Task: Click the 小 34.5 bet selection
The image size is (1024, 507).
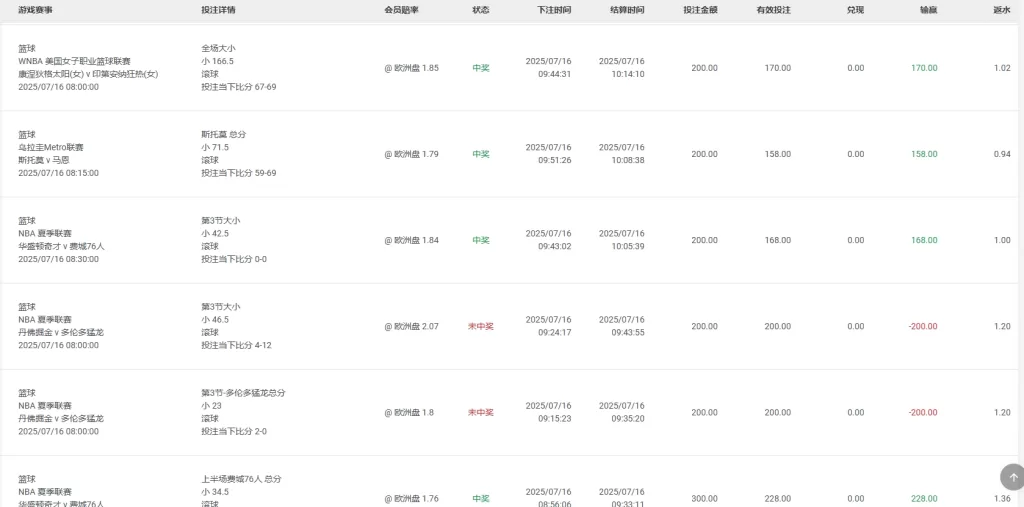Action: [216, 492]
